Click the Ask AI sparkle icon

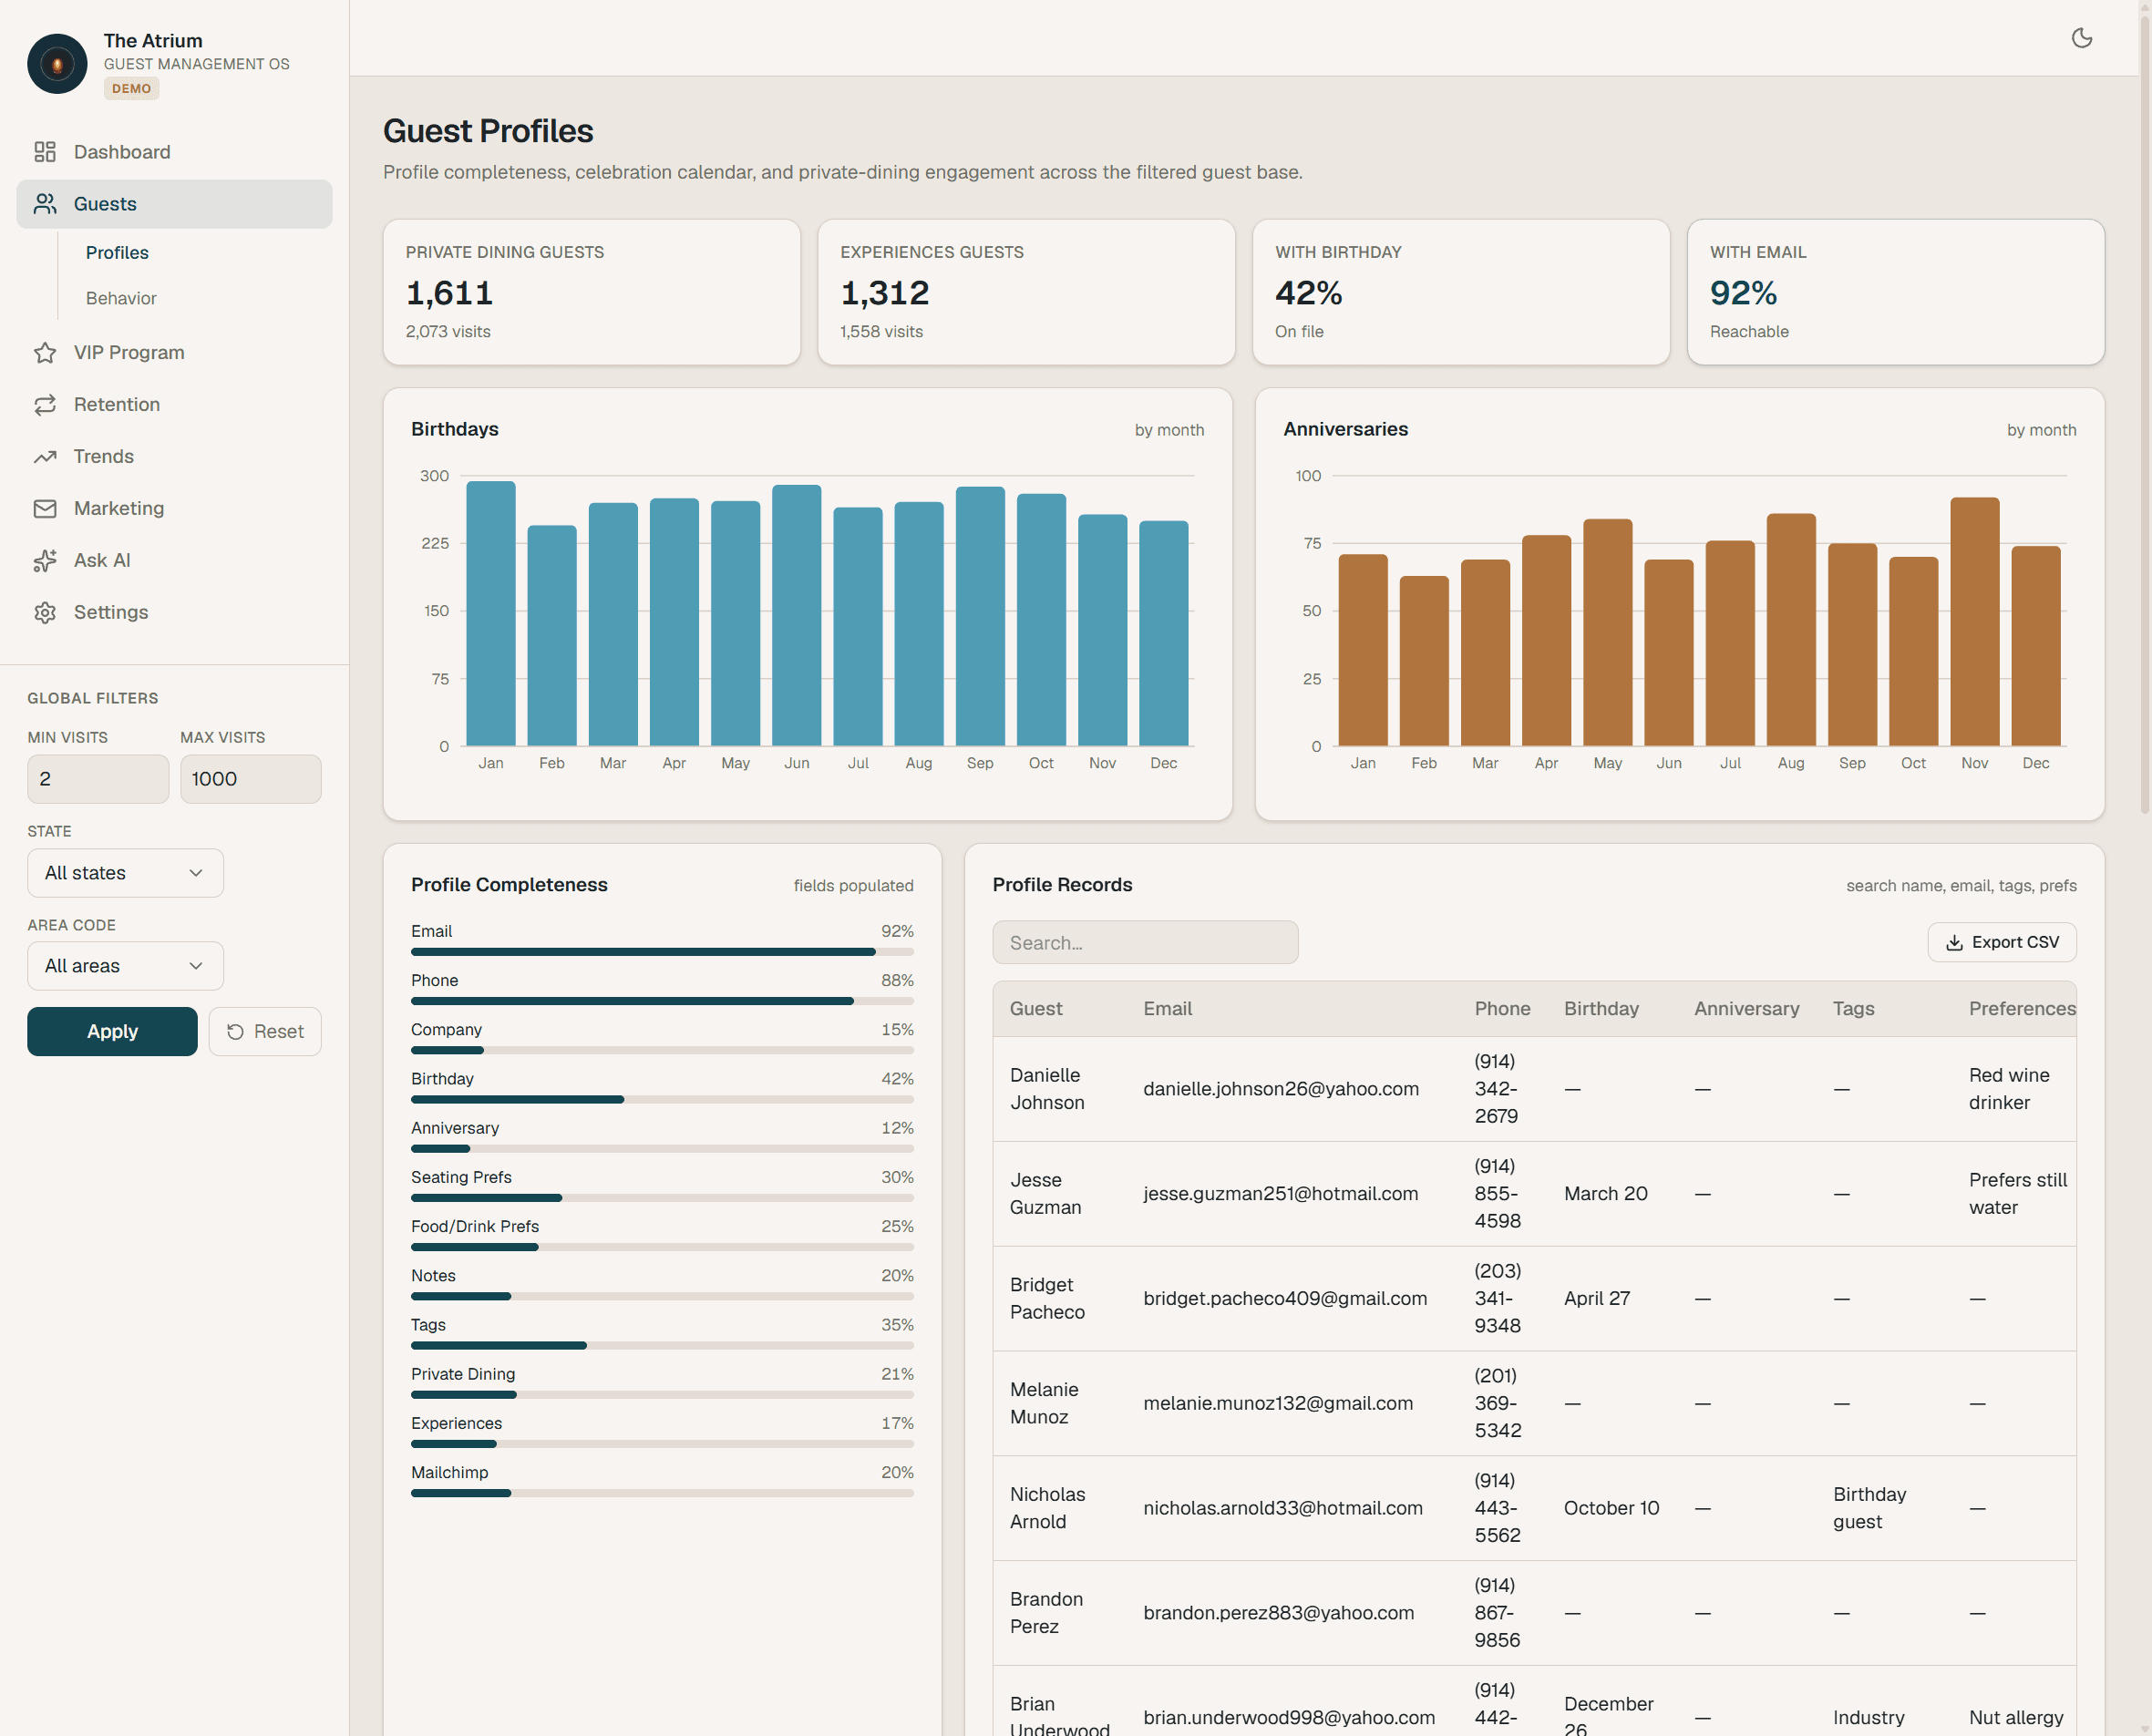click(x=45, y=561)
